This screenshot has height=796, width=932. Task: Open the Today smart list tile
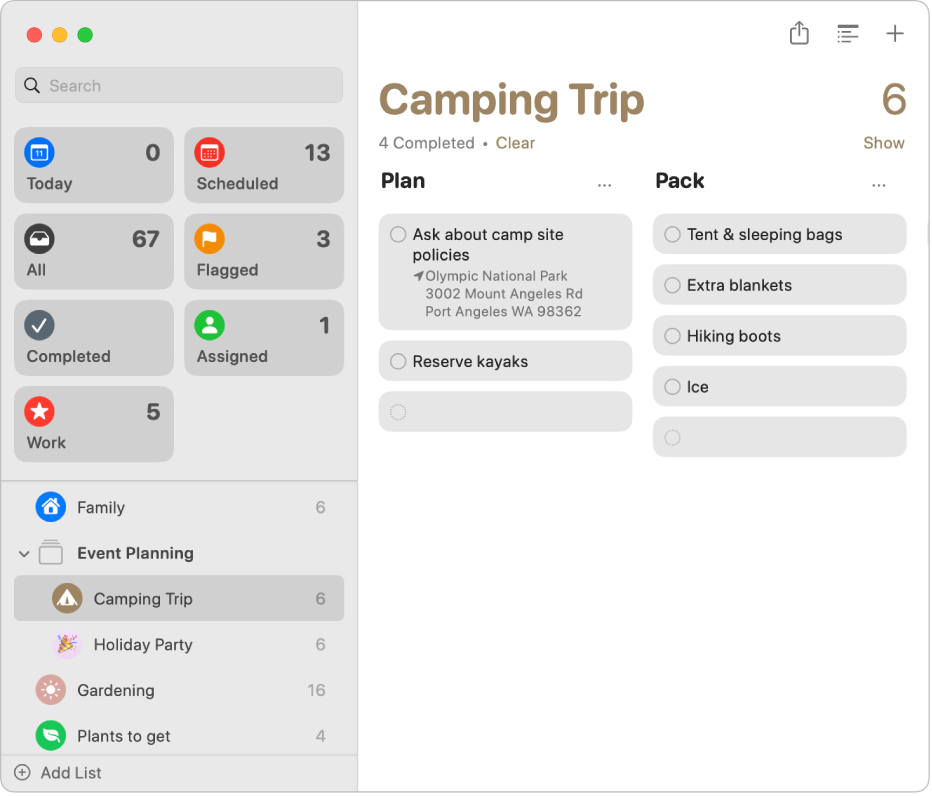(94, 166)
